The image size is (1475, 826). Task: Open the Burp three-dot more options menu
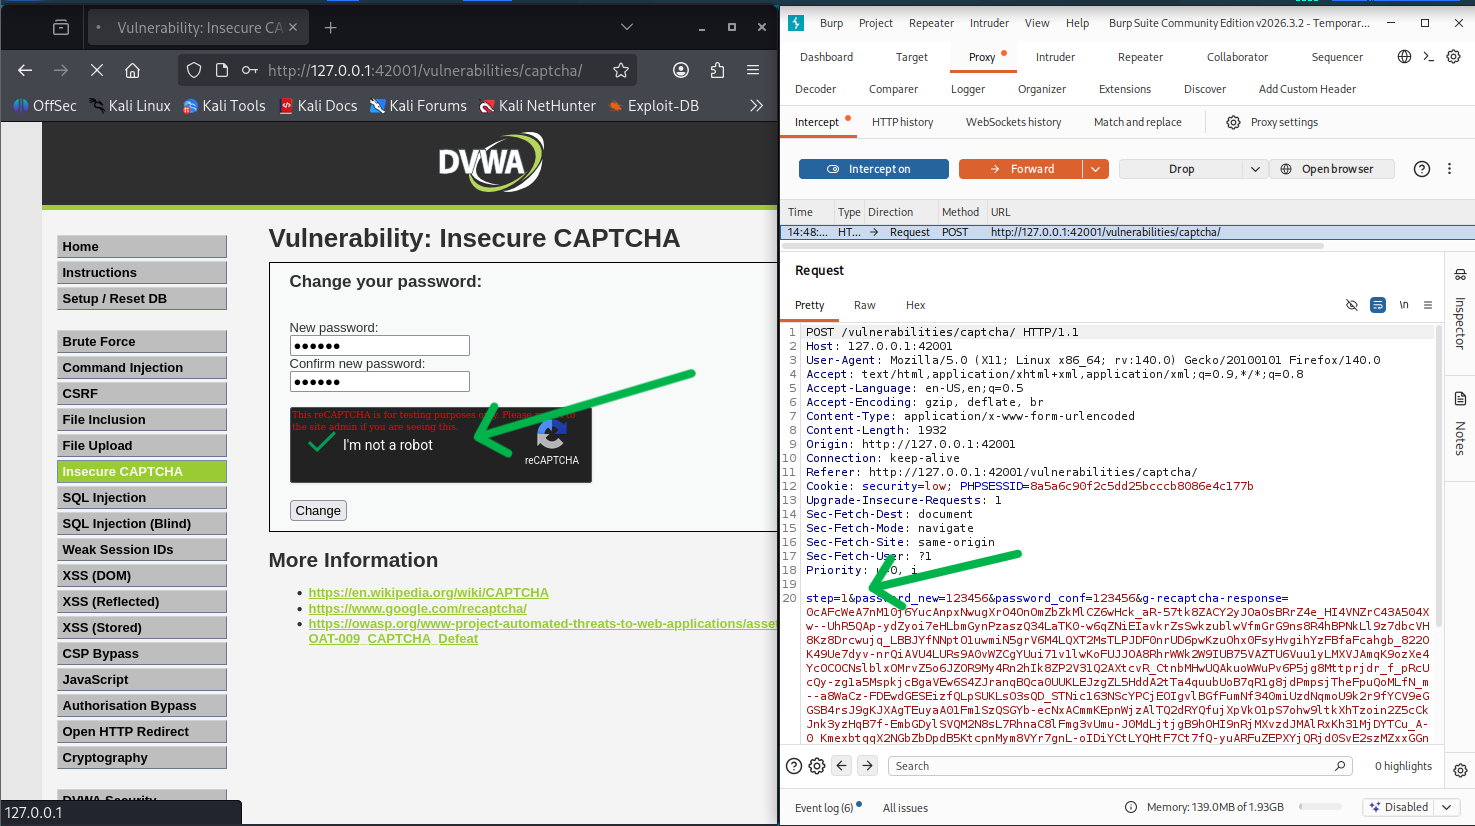click(x=1449, y=169)
